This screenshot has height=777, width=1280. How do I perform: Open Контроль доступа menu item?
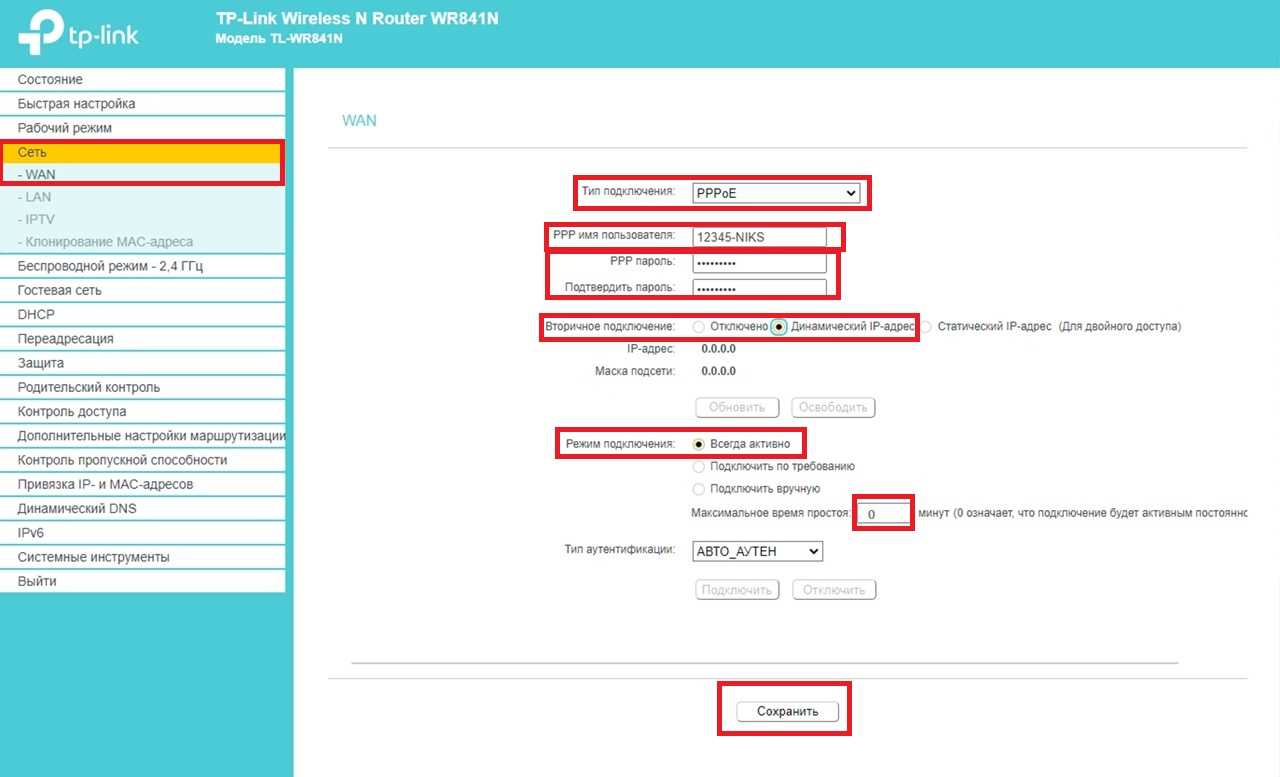(x=143, y=411)
